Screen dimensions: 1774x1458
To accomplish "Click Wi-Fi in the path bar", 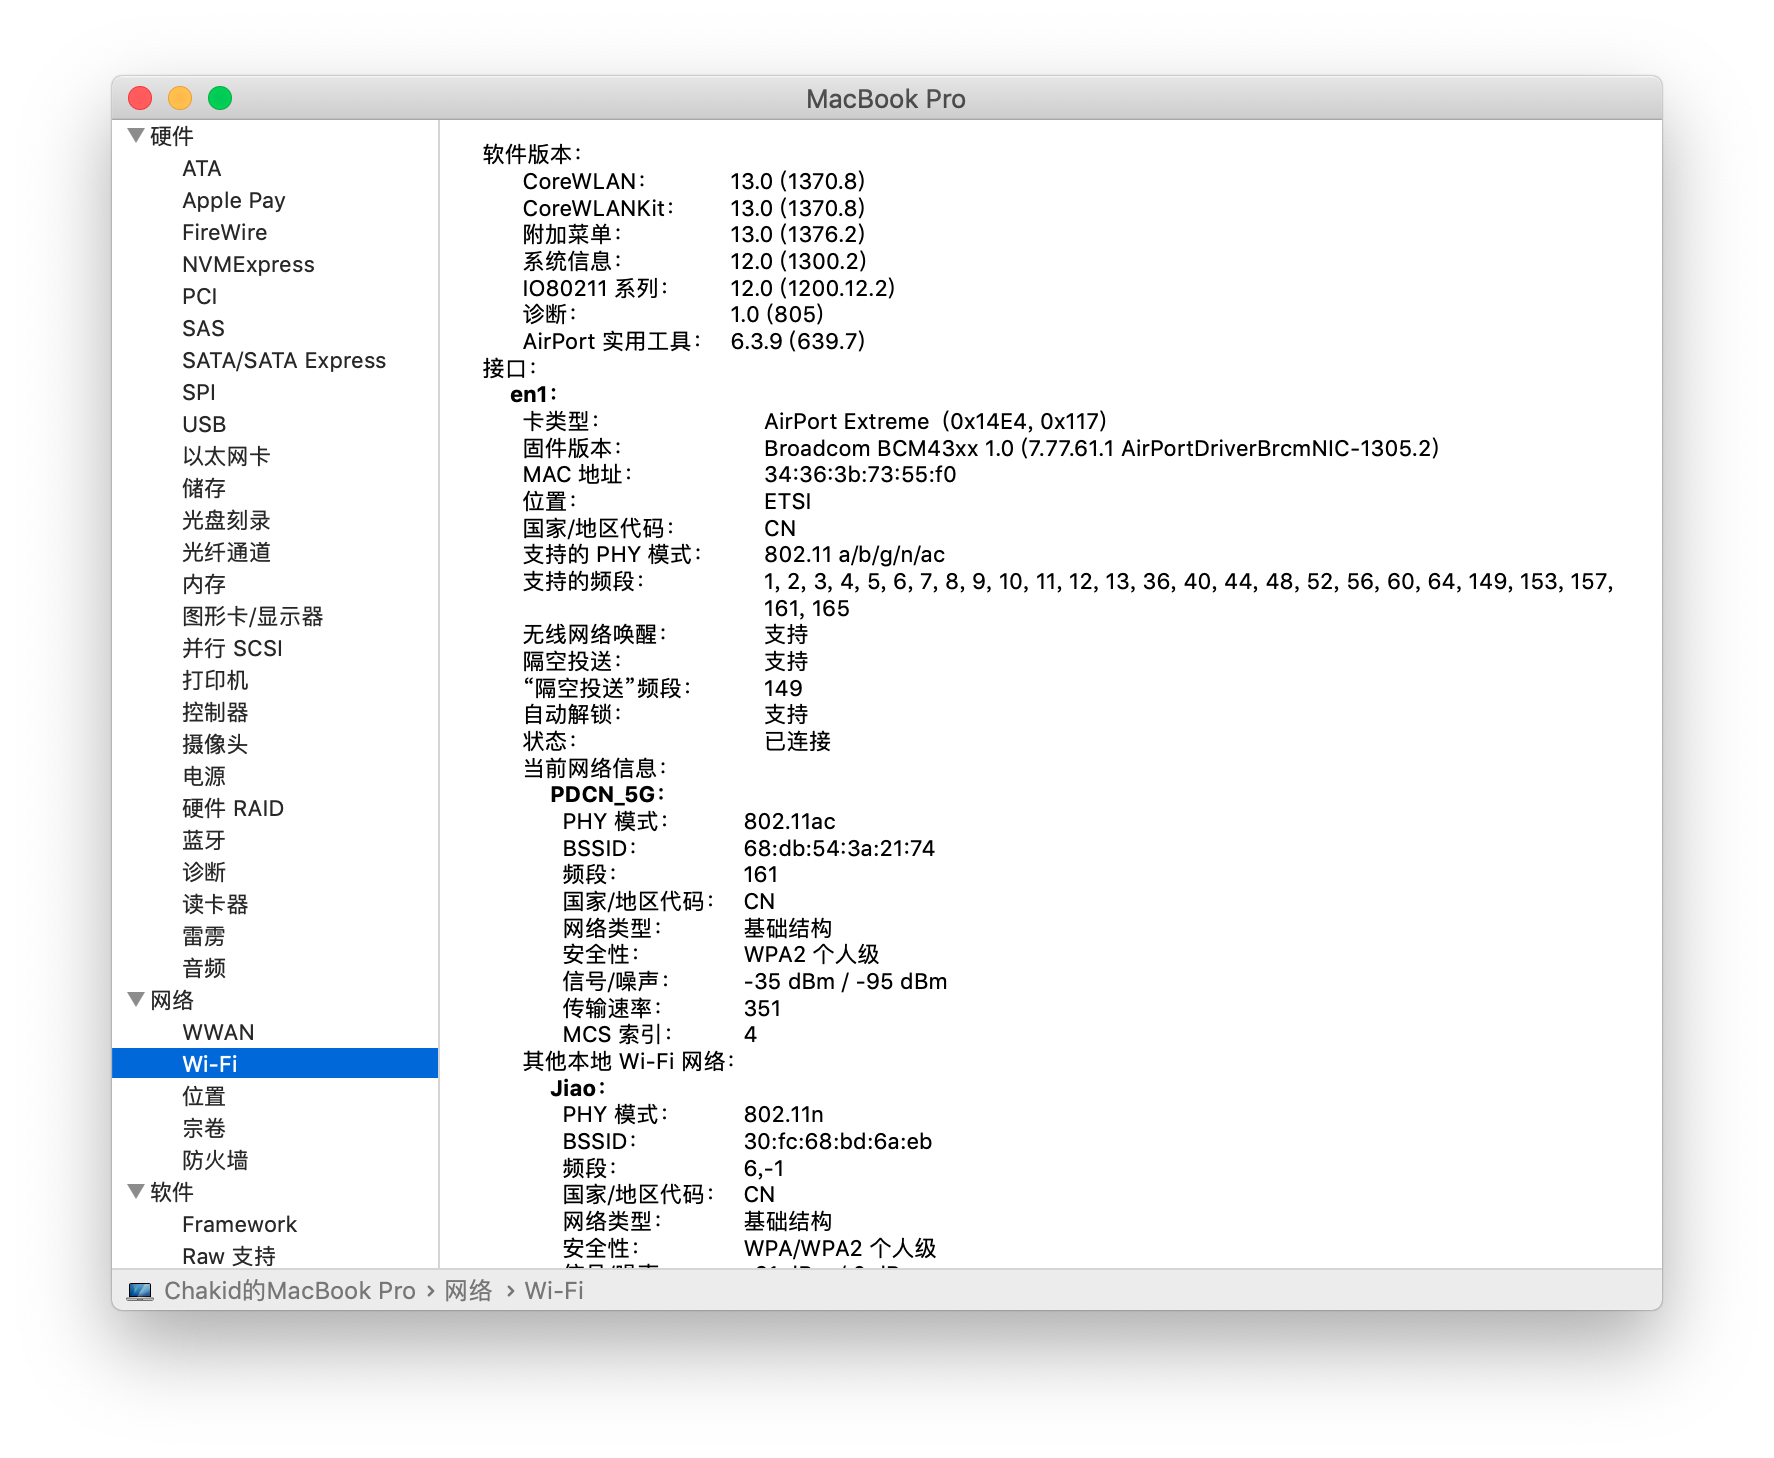I will [554, 1291].
